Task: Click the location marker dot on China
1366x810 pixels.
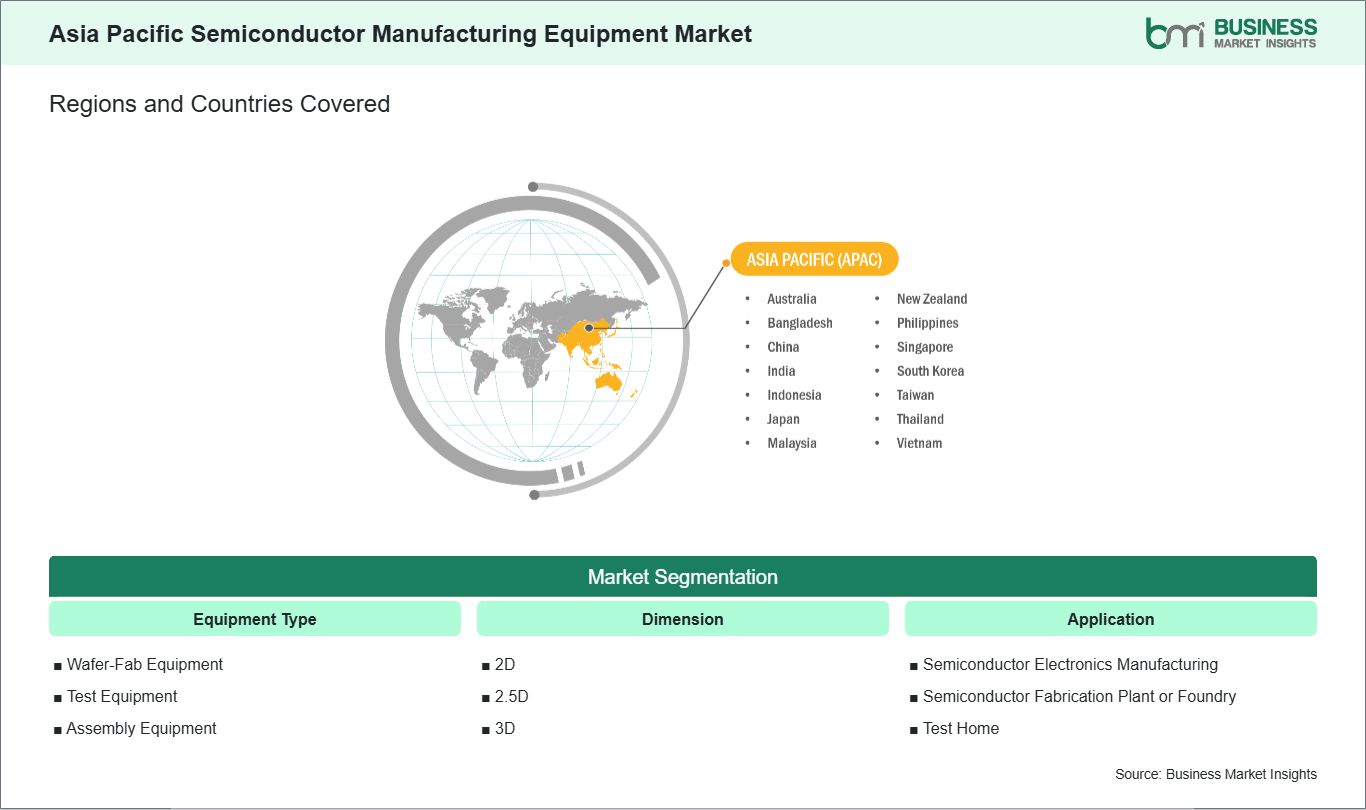Action: (x=589, y=327)
